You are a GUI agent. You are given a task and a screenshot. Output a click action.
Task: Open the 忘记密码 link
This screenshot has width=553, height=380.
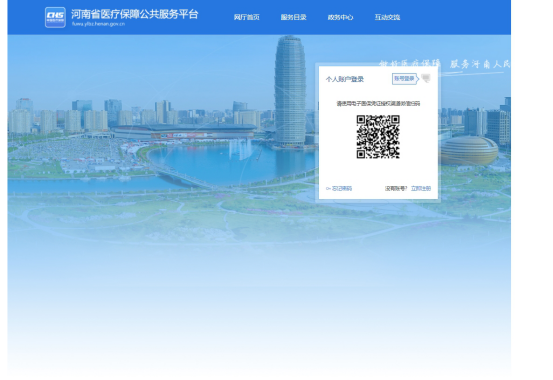pos(342,188)
